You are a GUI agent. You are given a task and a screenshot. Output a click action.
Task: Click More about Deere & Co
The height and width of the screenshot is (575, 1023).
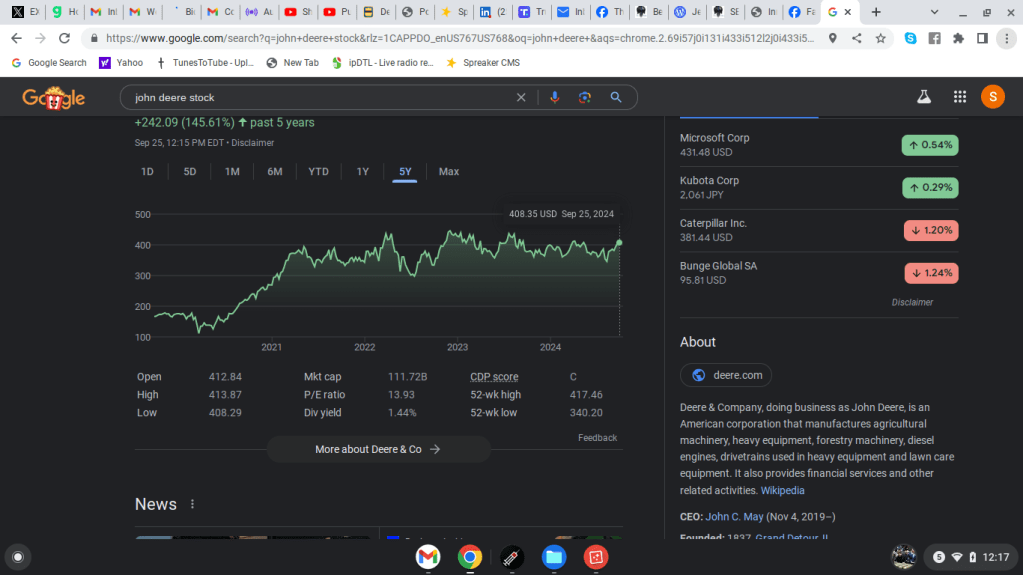click(x=378, y=449)
